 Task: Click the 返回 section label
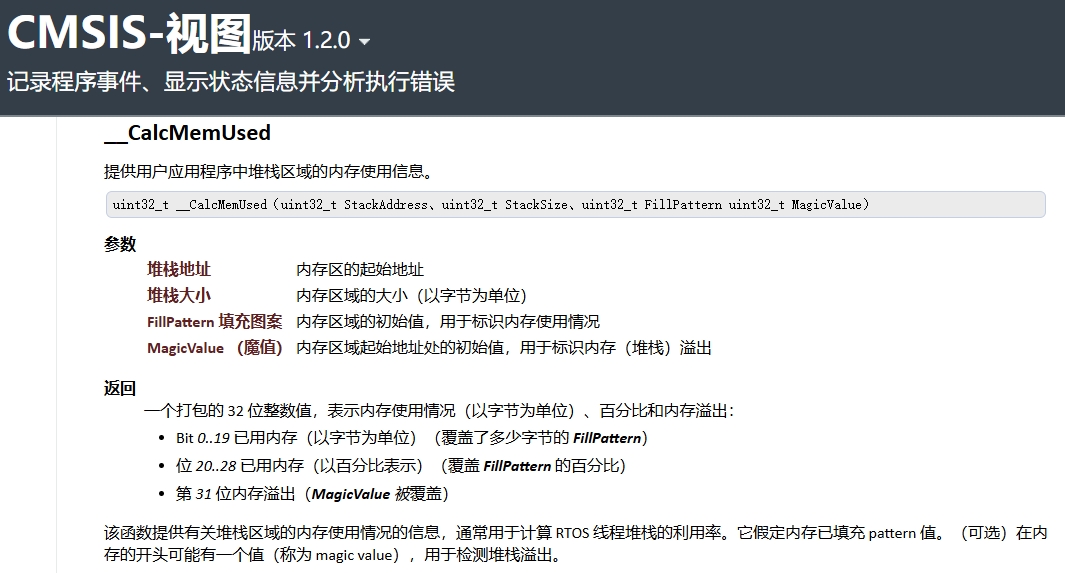pos(120,388)
